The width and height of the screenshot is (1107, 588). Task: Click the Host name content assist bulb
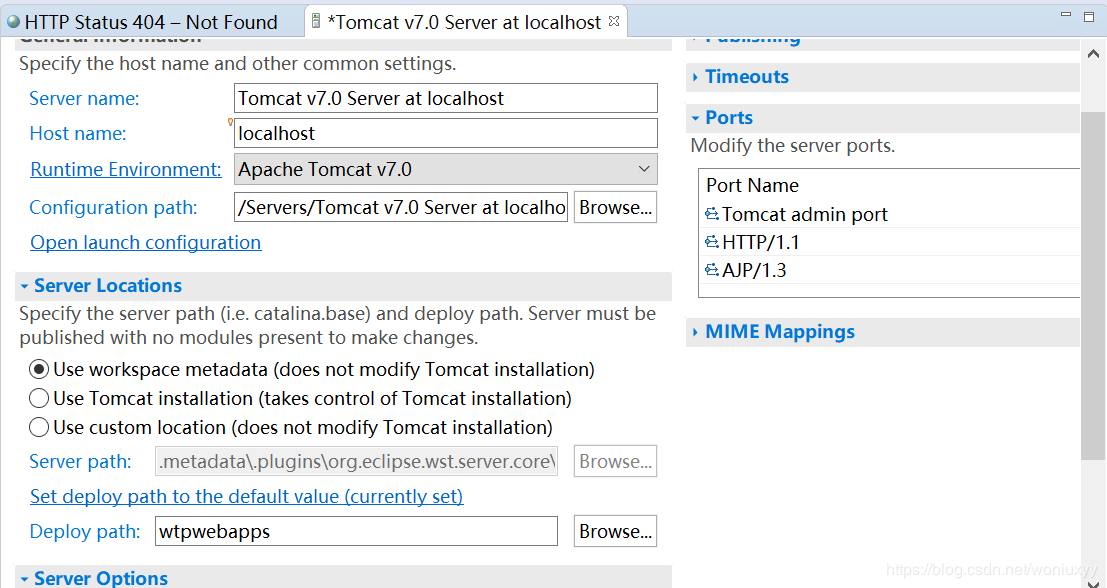pos(230,122)
